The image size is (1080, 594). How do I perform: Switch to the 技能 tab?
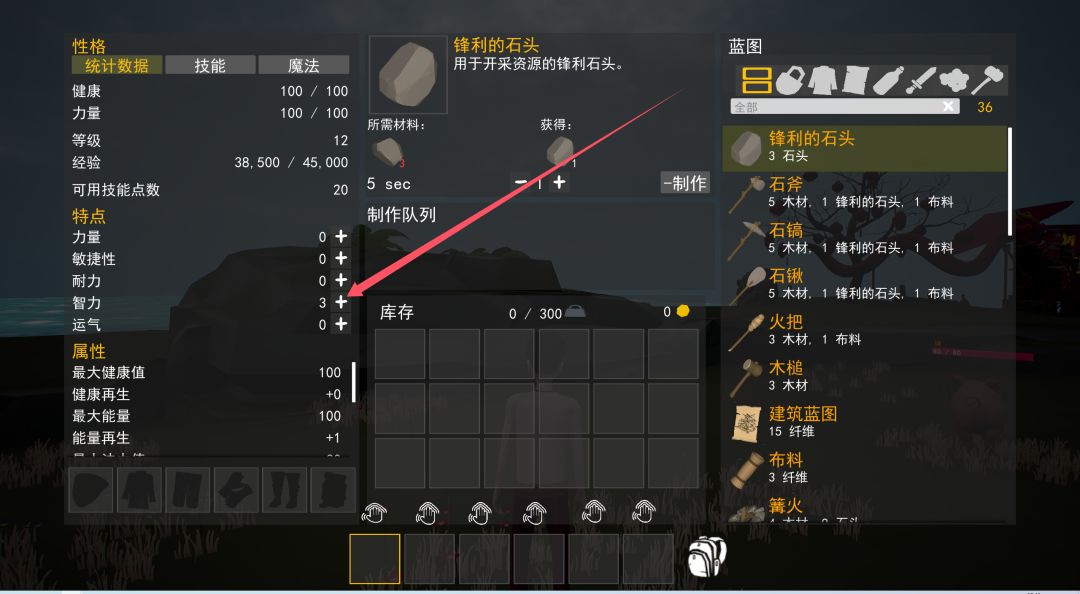click(210, 65)
